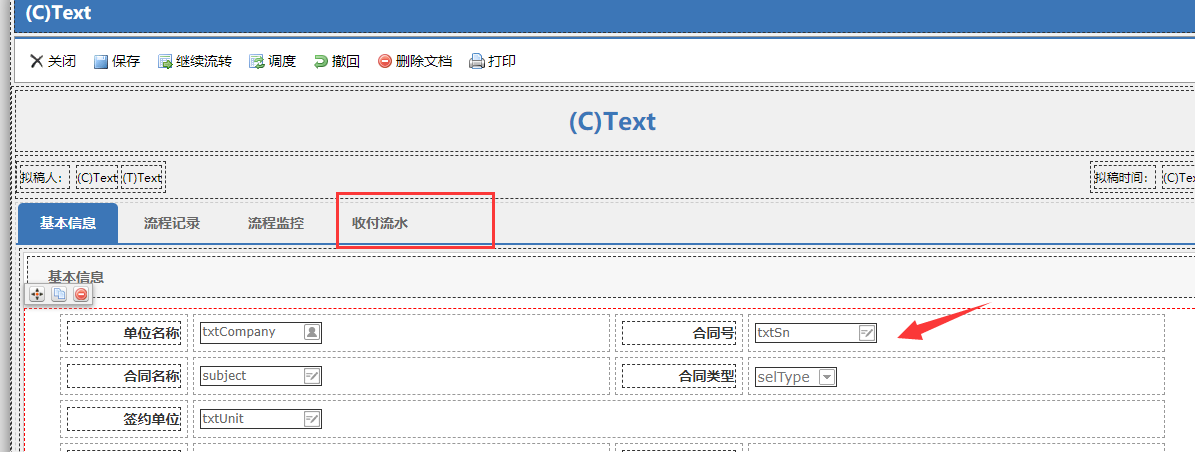The height and width of the screenshot is (452, 1195).
Task: Open the selType dropdown arrow
Action: point(827,377)
